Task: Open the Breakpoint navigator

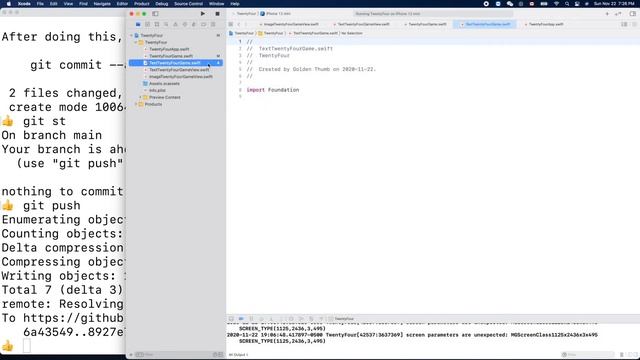Action: 203,24
